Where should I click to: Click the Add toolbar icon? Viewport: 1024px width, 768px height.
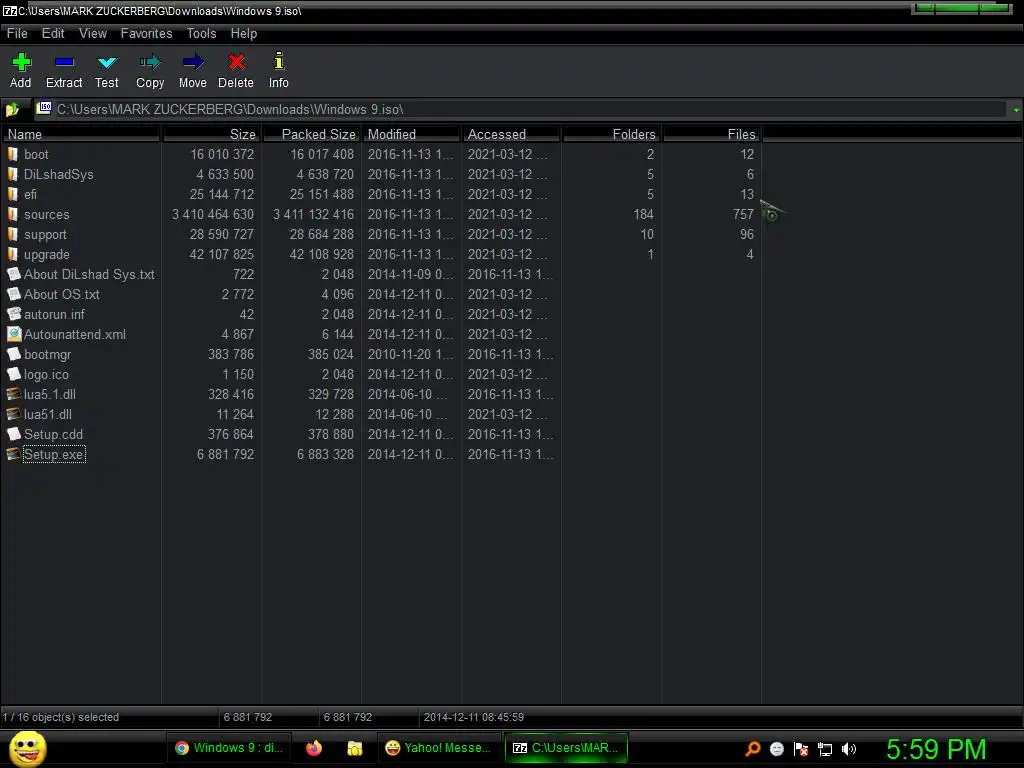[x=21, y=62]
